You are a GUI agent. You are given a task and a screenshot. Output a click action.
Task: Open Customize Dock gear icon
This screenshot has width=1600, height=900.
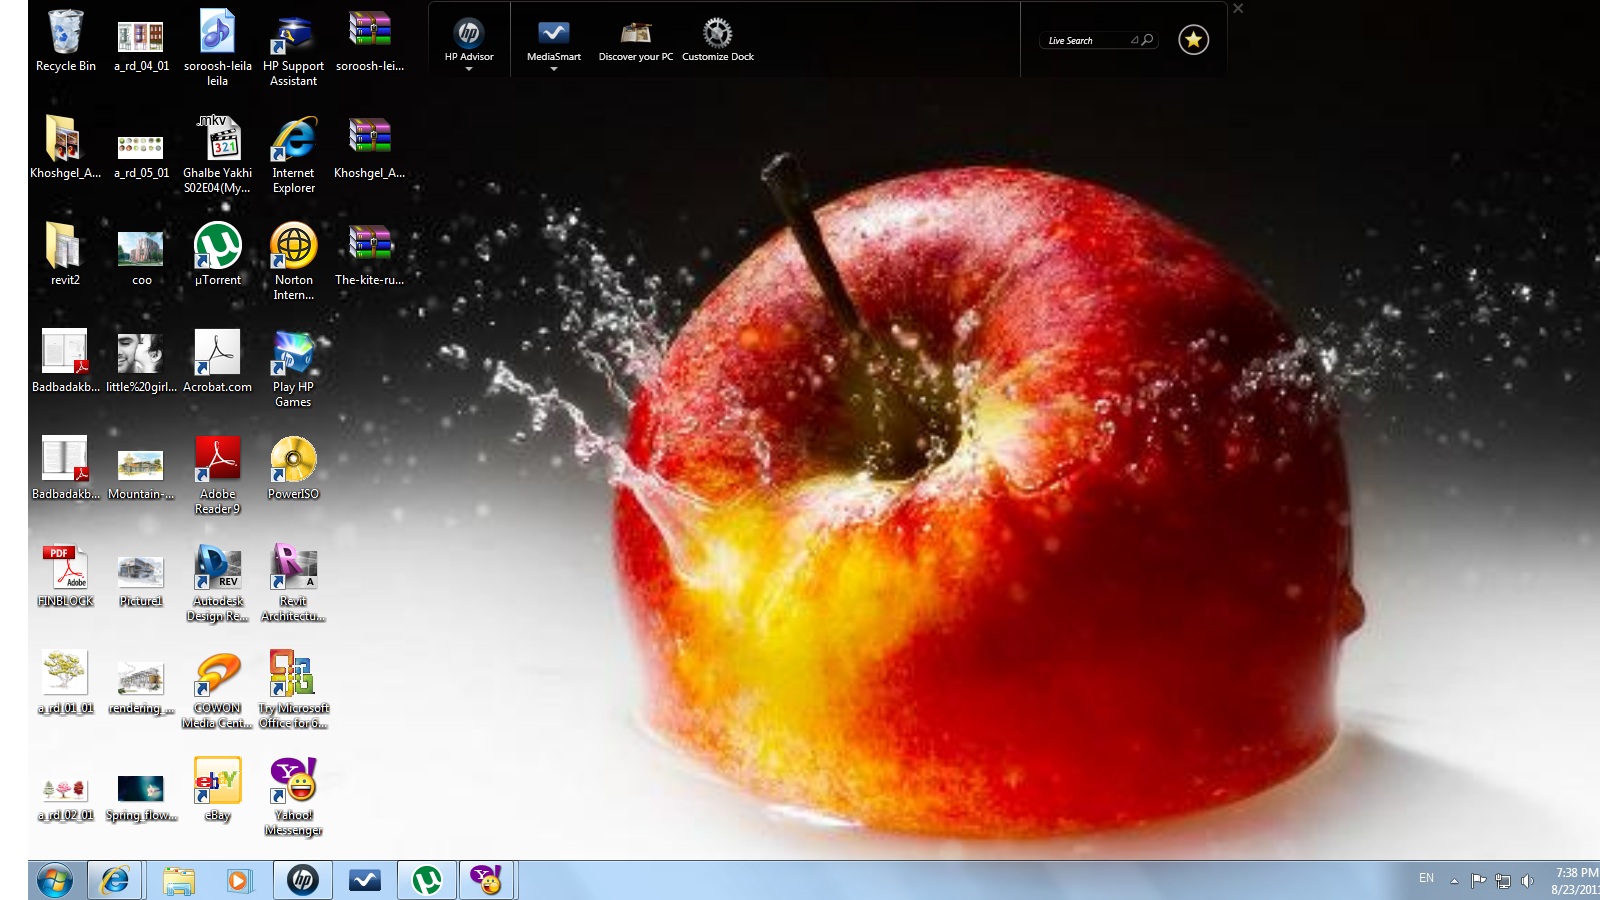click(717, 35)
